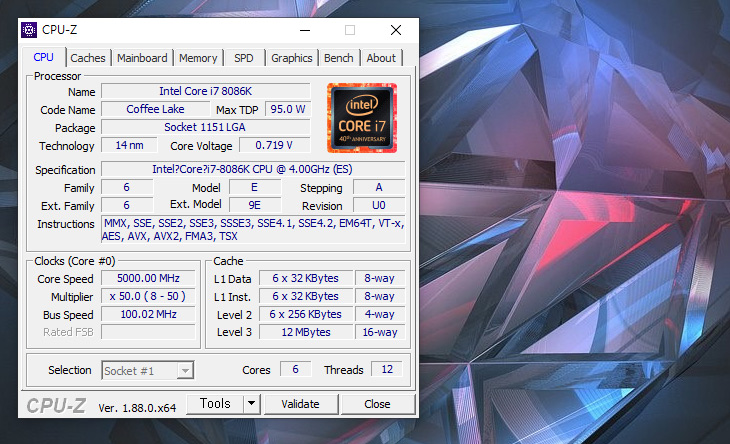Minimize the CPU-Z window
The image size is (730, 444).
305,30
